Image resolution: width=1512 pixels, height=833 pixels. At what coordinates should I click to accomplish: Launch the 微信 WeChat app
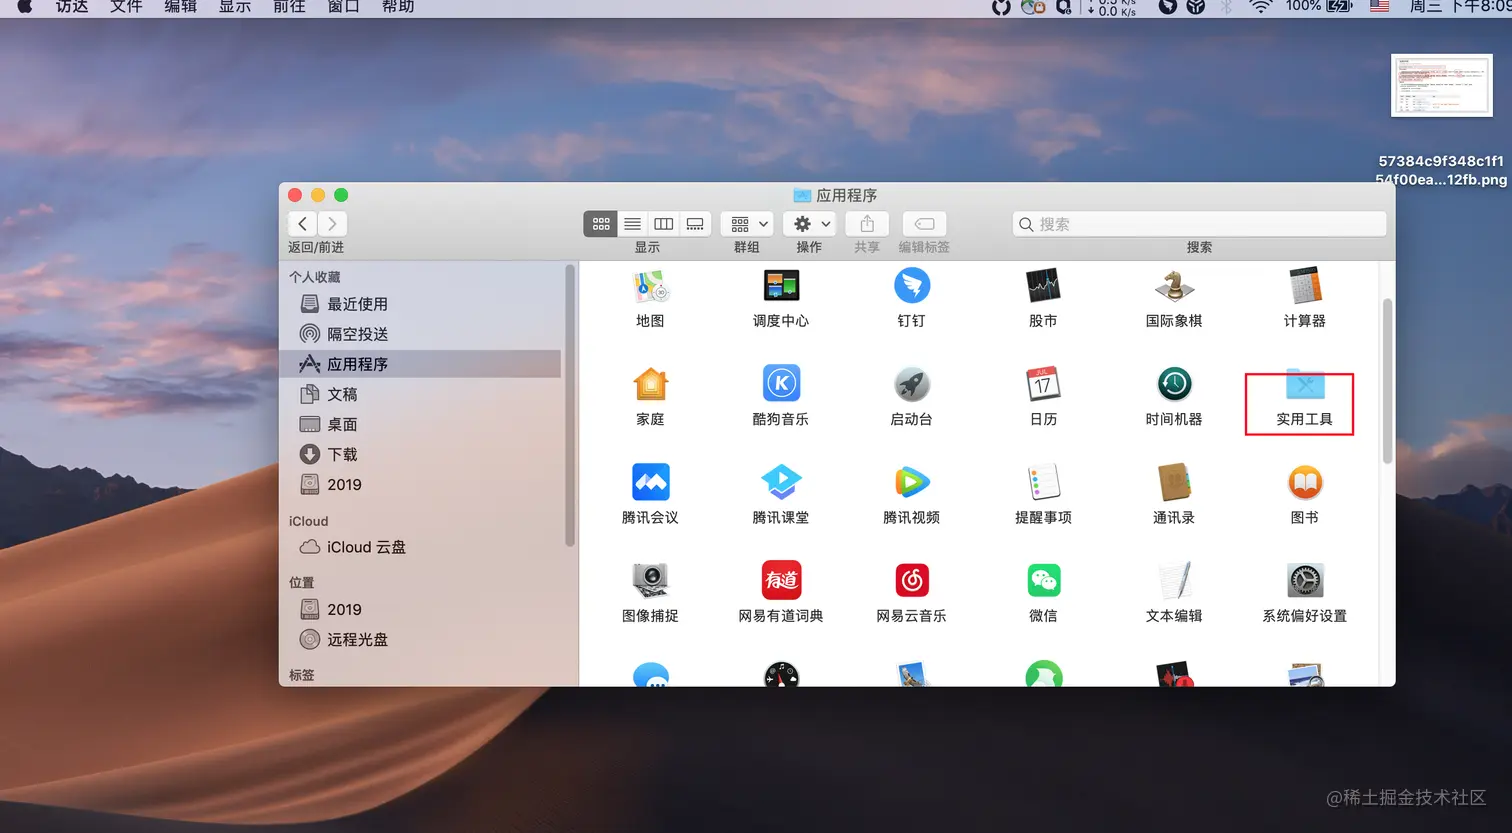click(1043, 580)
